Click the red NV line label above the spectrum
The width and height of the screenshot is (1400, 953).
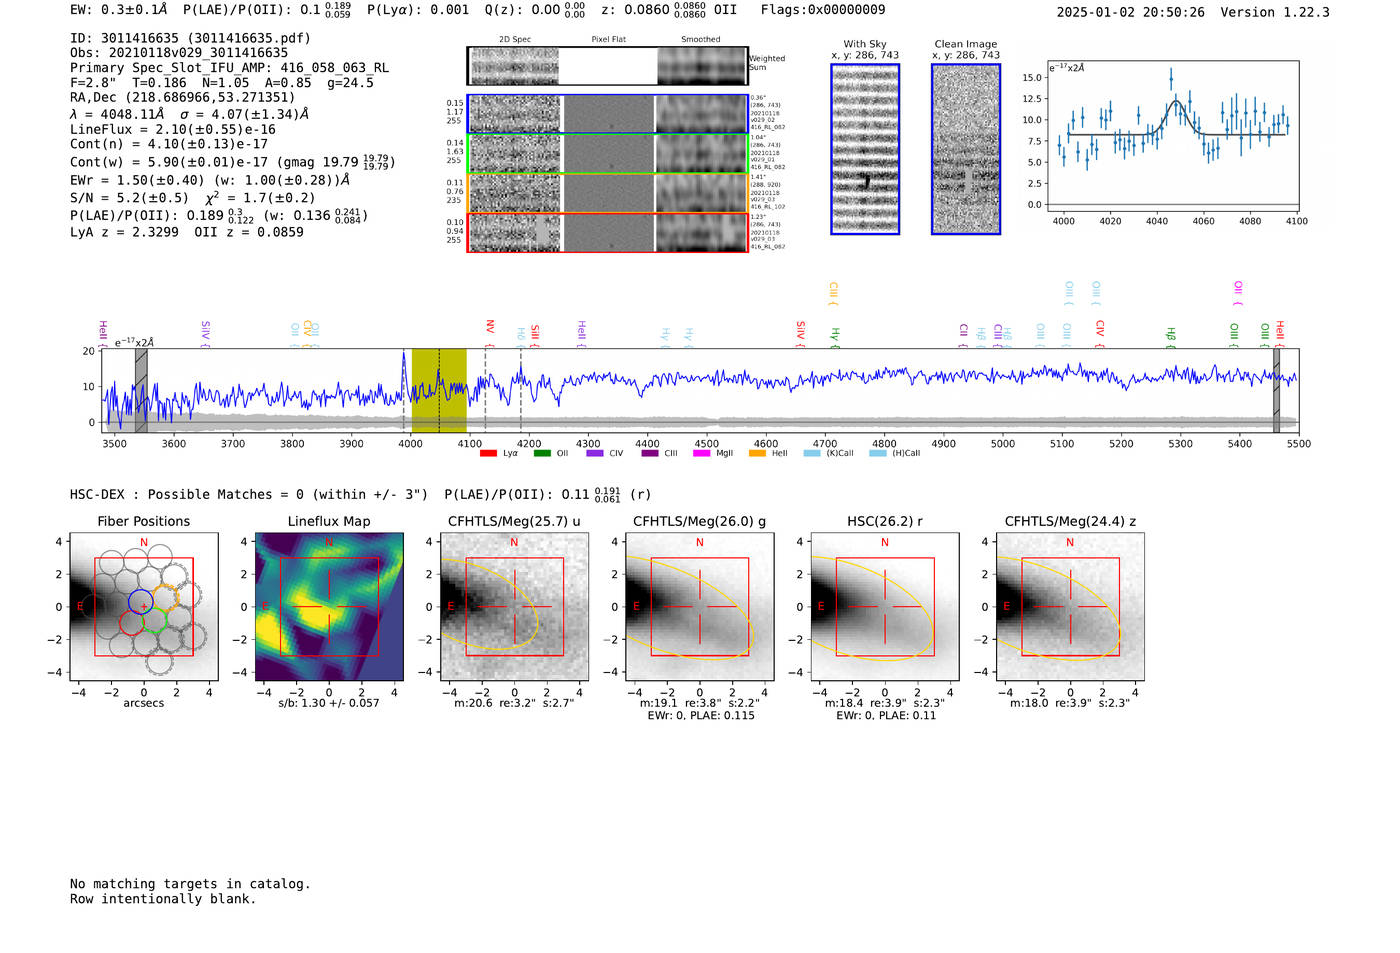(x=490, y=331)
